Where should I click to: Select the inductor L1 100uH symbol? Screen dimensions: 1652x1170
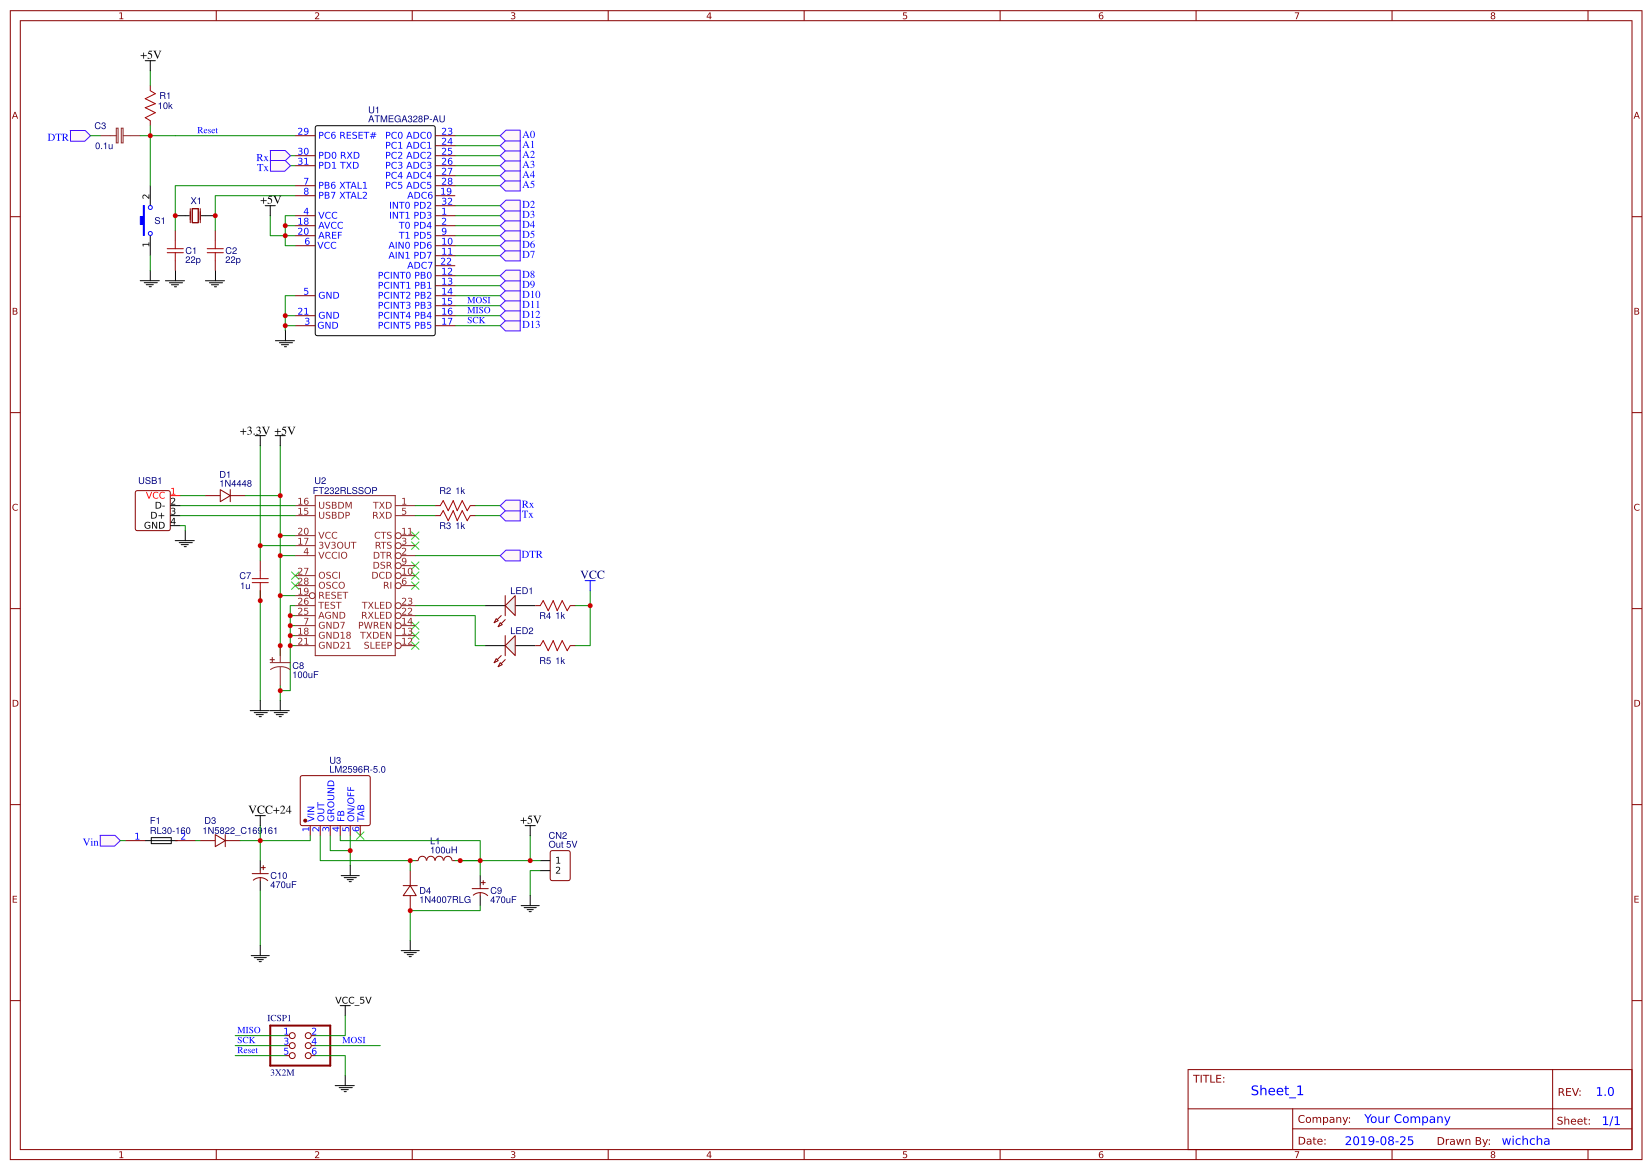click(x=437, y=860)
